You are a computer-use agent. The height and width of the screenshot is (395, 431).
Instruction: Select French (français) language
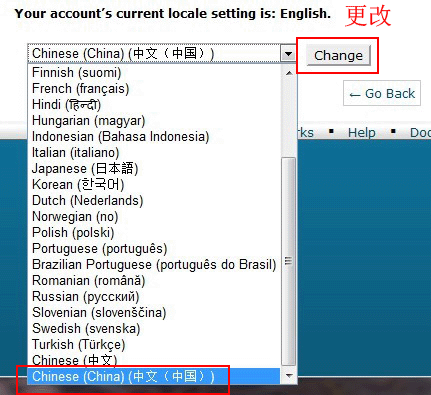(x=154, y=88)
